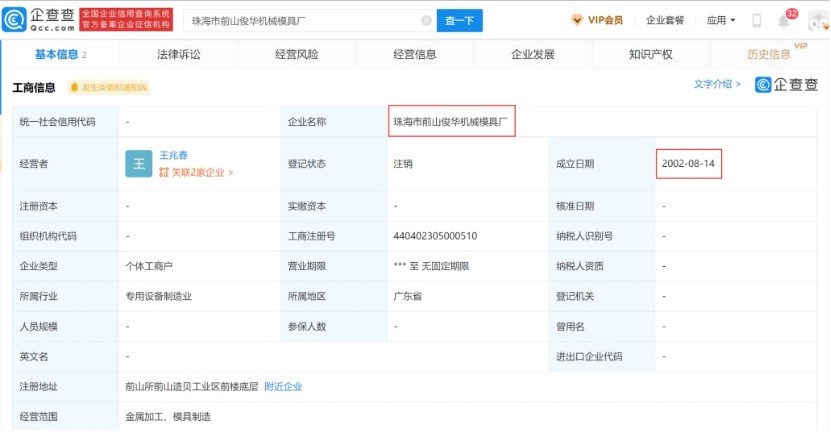This screenshot has width=831, height=433.
Task: Select enterprise type 个体工商户 value
Action: click(149, 266)
